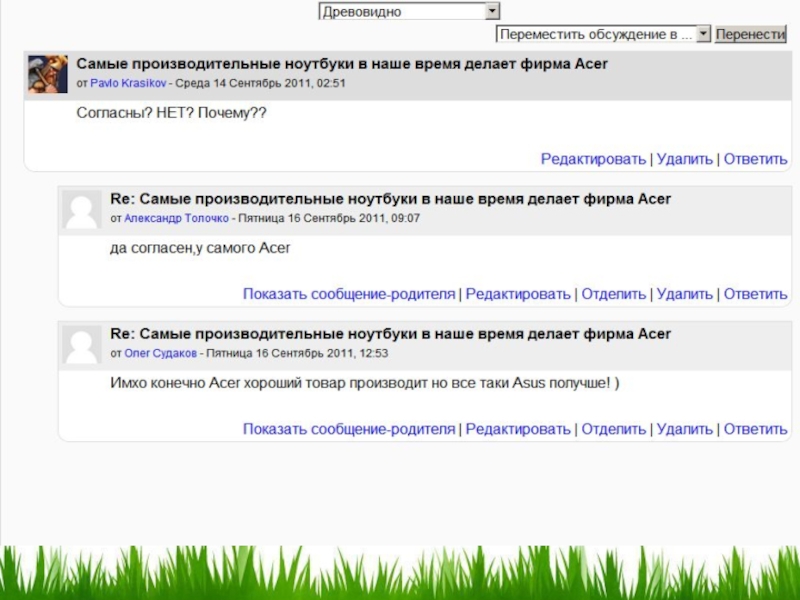The image size is (800, 600).
Task: Click Отделить in Олег Судаков's reply
Action: pos(614,429)
